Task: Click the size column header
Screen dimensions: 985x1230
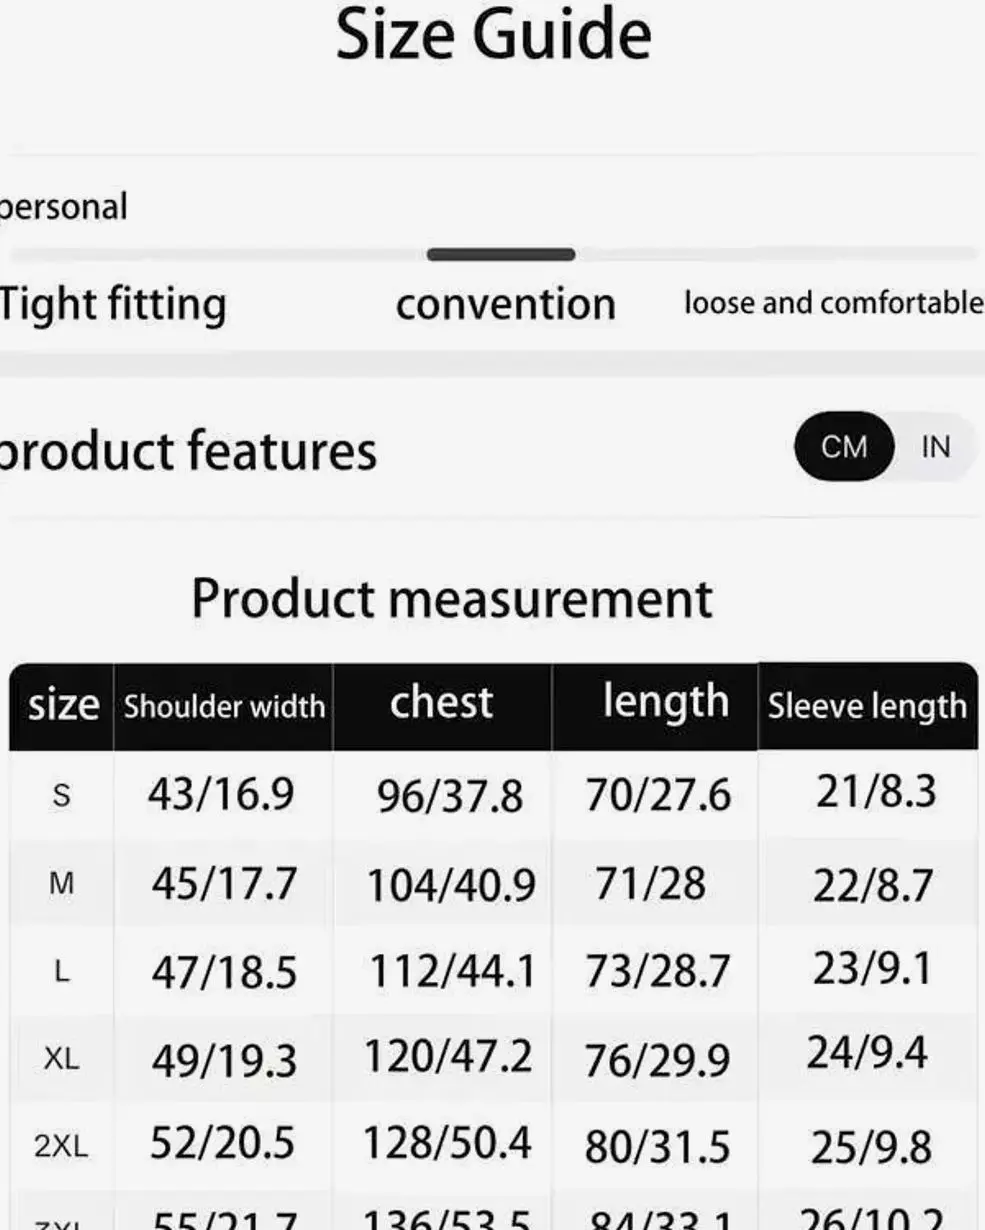Action: [x=62, y=706]
